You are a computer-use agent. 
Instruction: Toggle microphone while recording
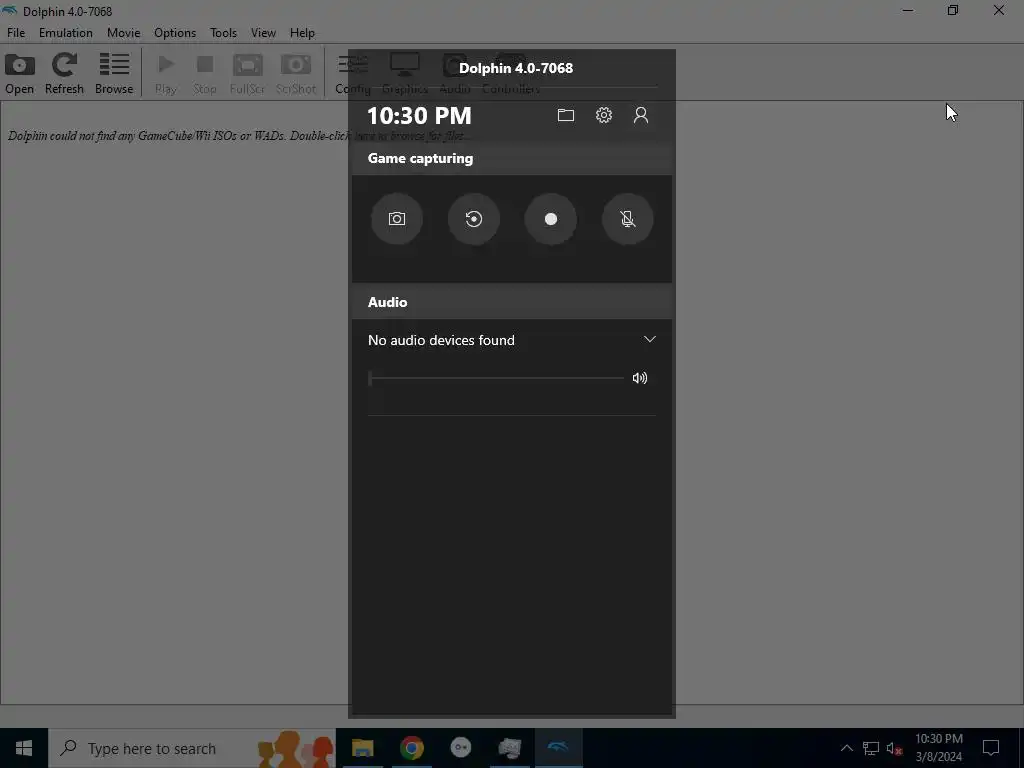[628, 219]
